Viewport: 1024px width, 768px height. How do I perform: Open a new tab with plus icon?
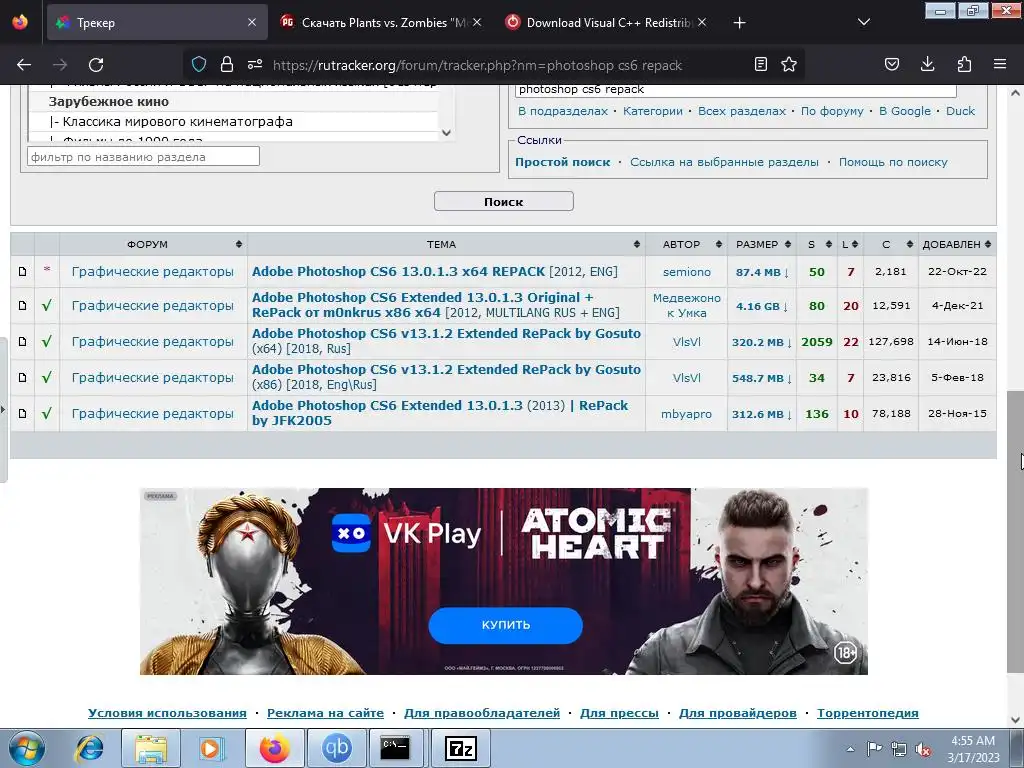(739, 23)
